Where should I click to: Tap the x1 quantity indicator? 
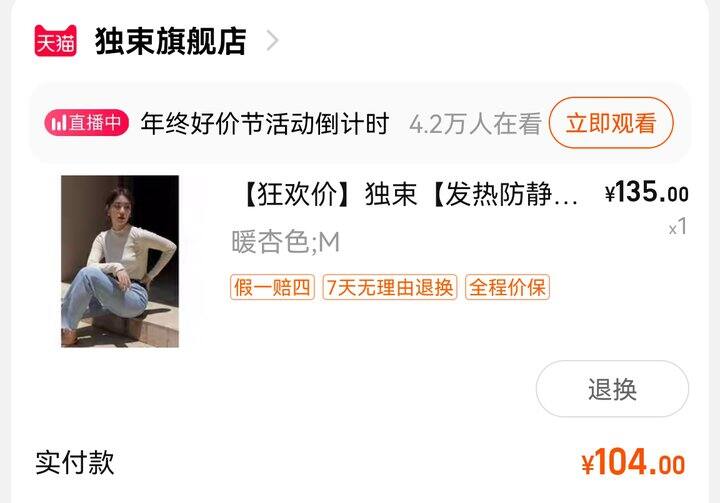click(x=678, y=227)
